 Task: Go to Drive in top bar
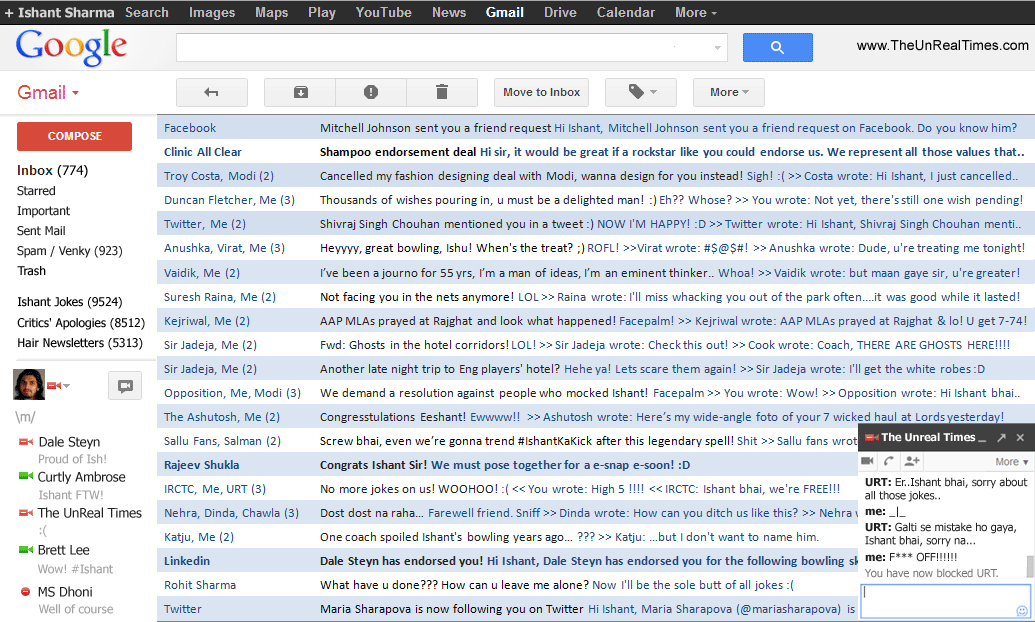coord(560,13)
